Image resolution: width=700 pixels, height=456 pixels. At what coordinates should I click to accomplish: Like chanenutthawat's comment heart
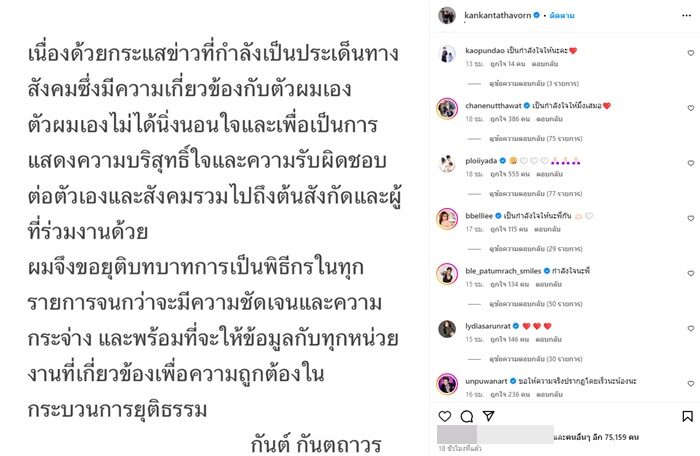pyautogui.click(x=691, y=108)
